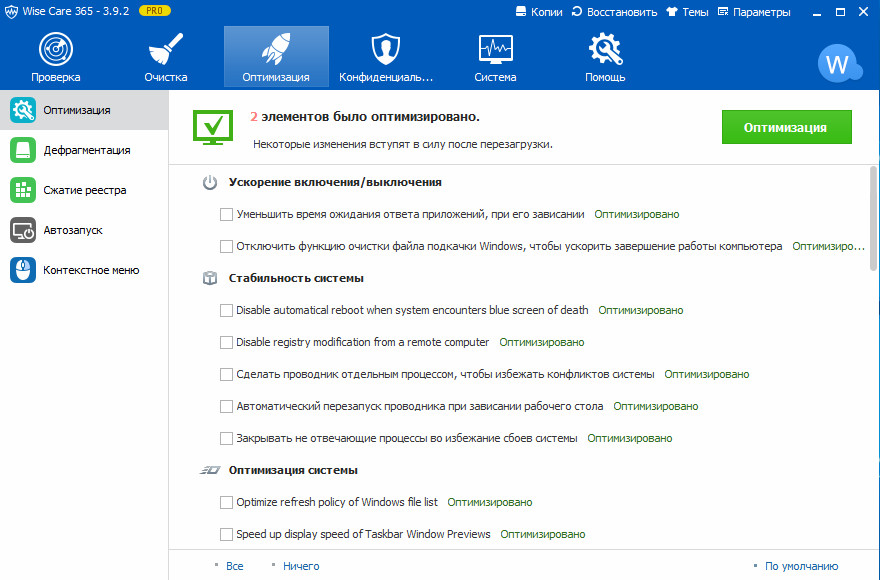Image resolution: width=880 pixels, height=580 pixels.
Task: Check Отключить функцию очистки файла подкачки
Action: pyautogui.click(x=226, y=246)
